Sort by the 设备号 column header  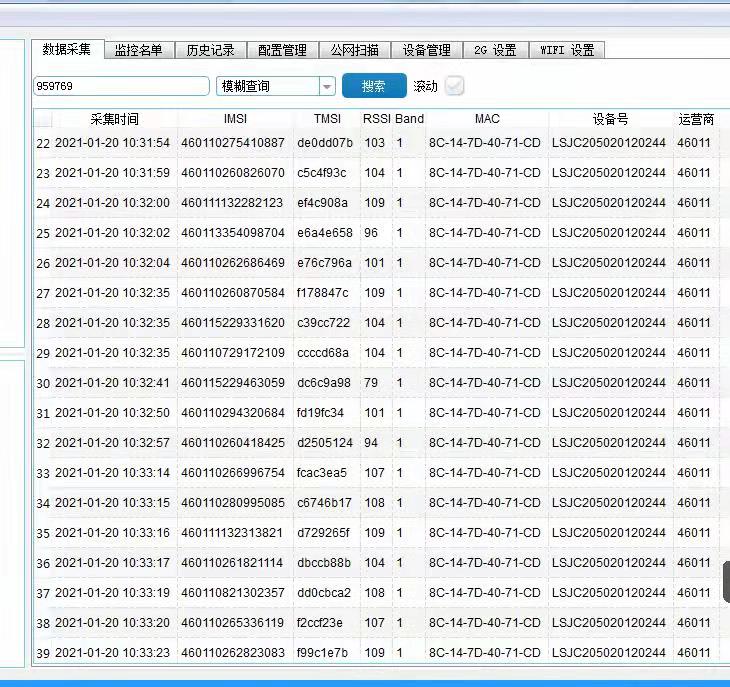pos(610,119)
